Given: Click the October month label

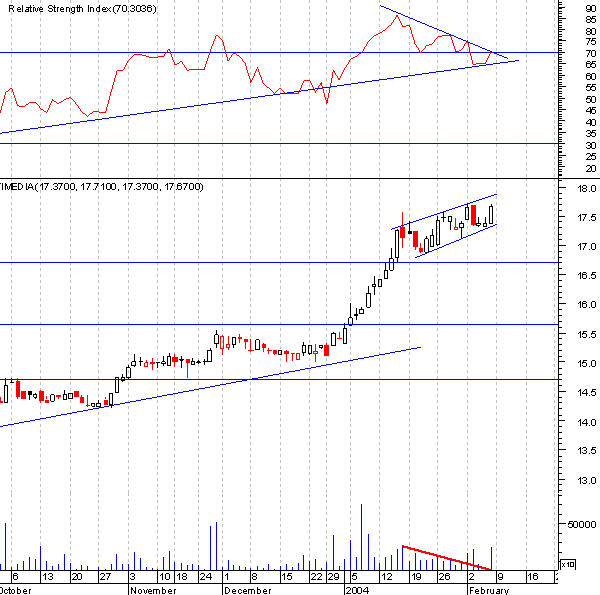Looking at the screenshot, I should point(16,590).
